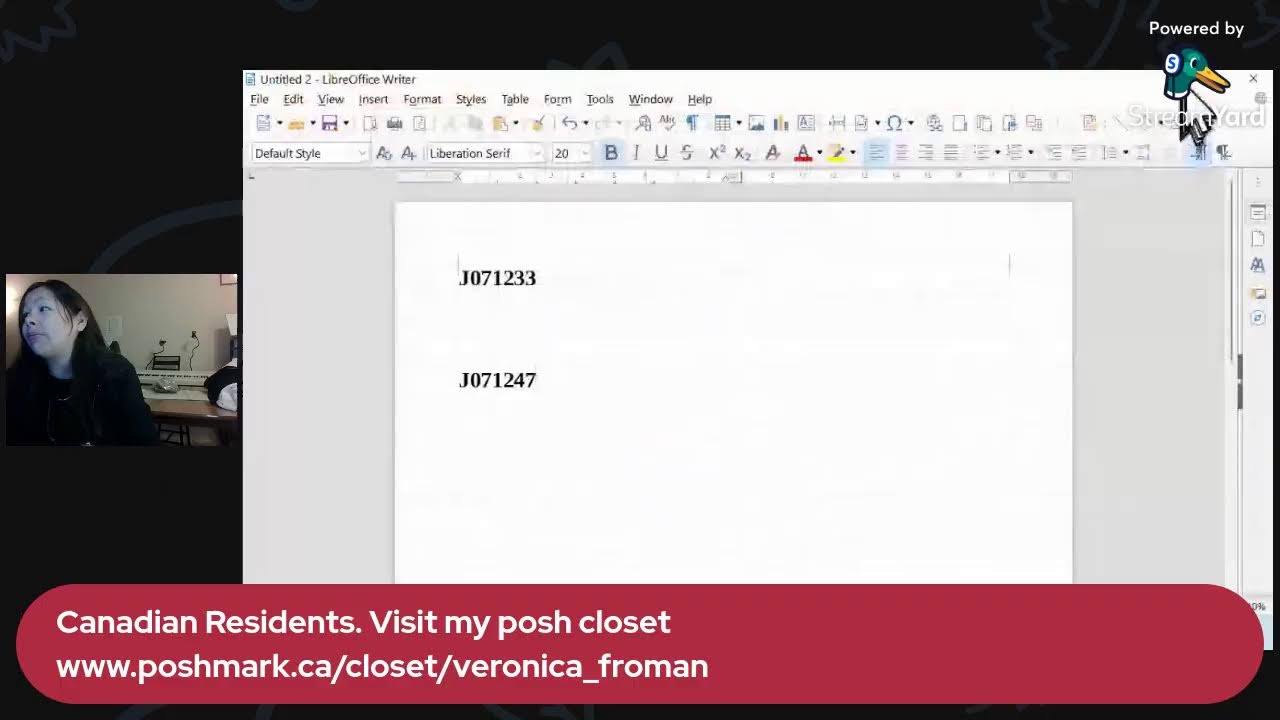Open the Form menu

point(557,99)
